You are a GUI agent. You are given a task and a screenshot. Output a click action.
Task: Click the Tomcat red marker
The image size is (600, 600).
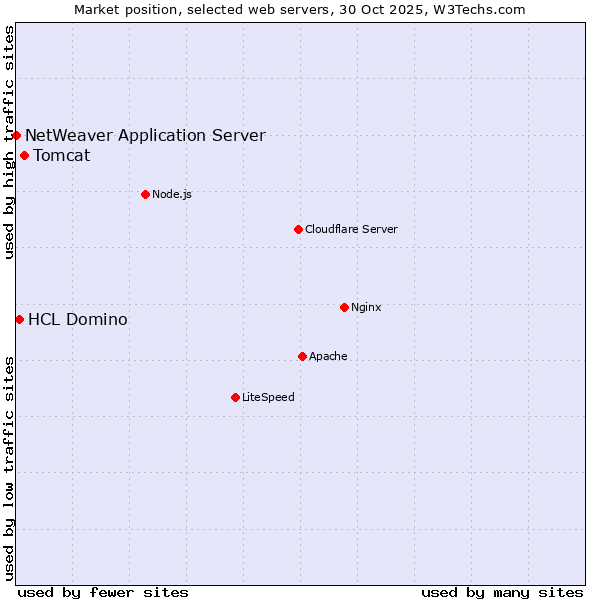(x=24, y=155)
